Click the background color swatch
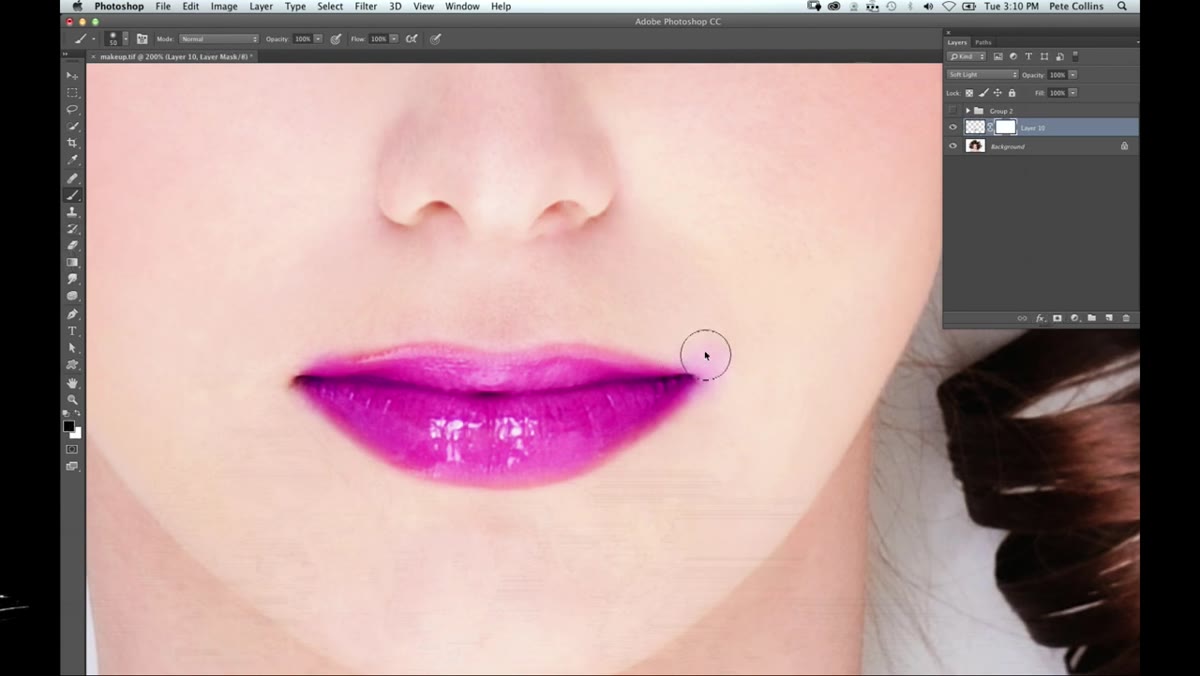 point(76,433)
